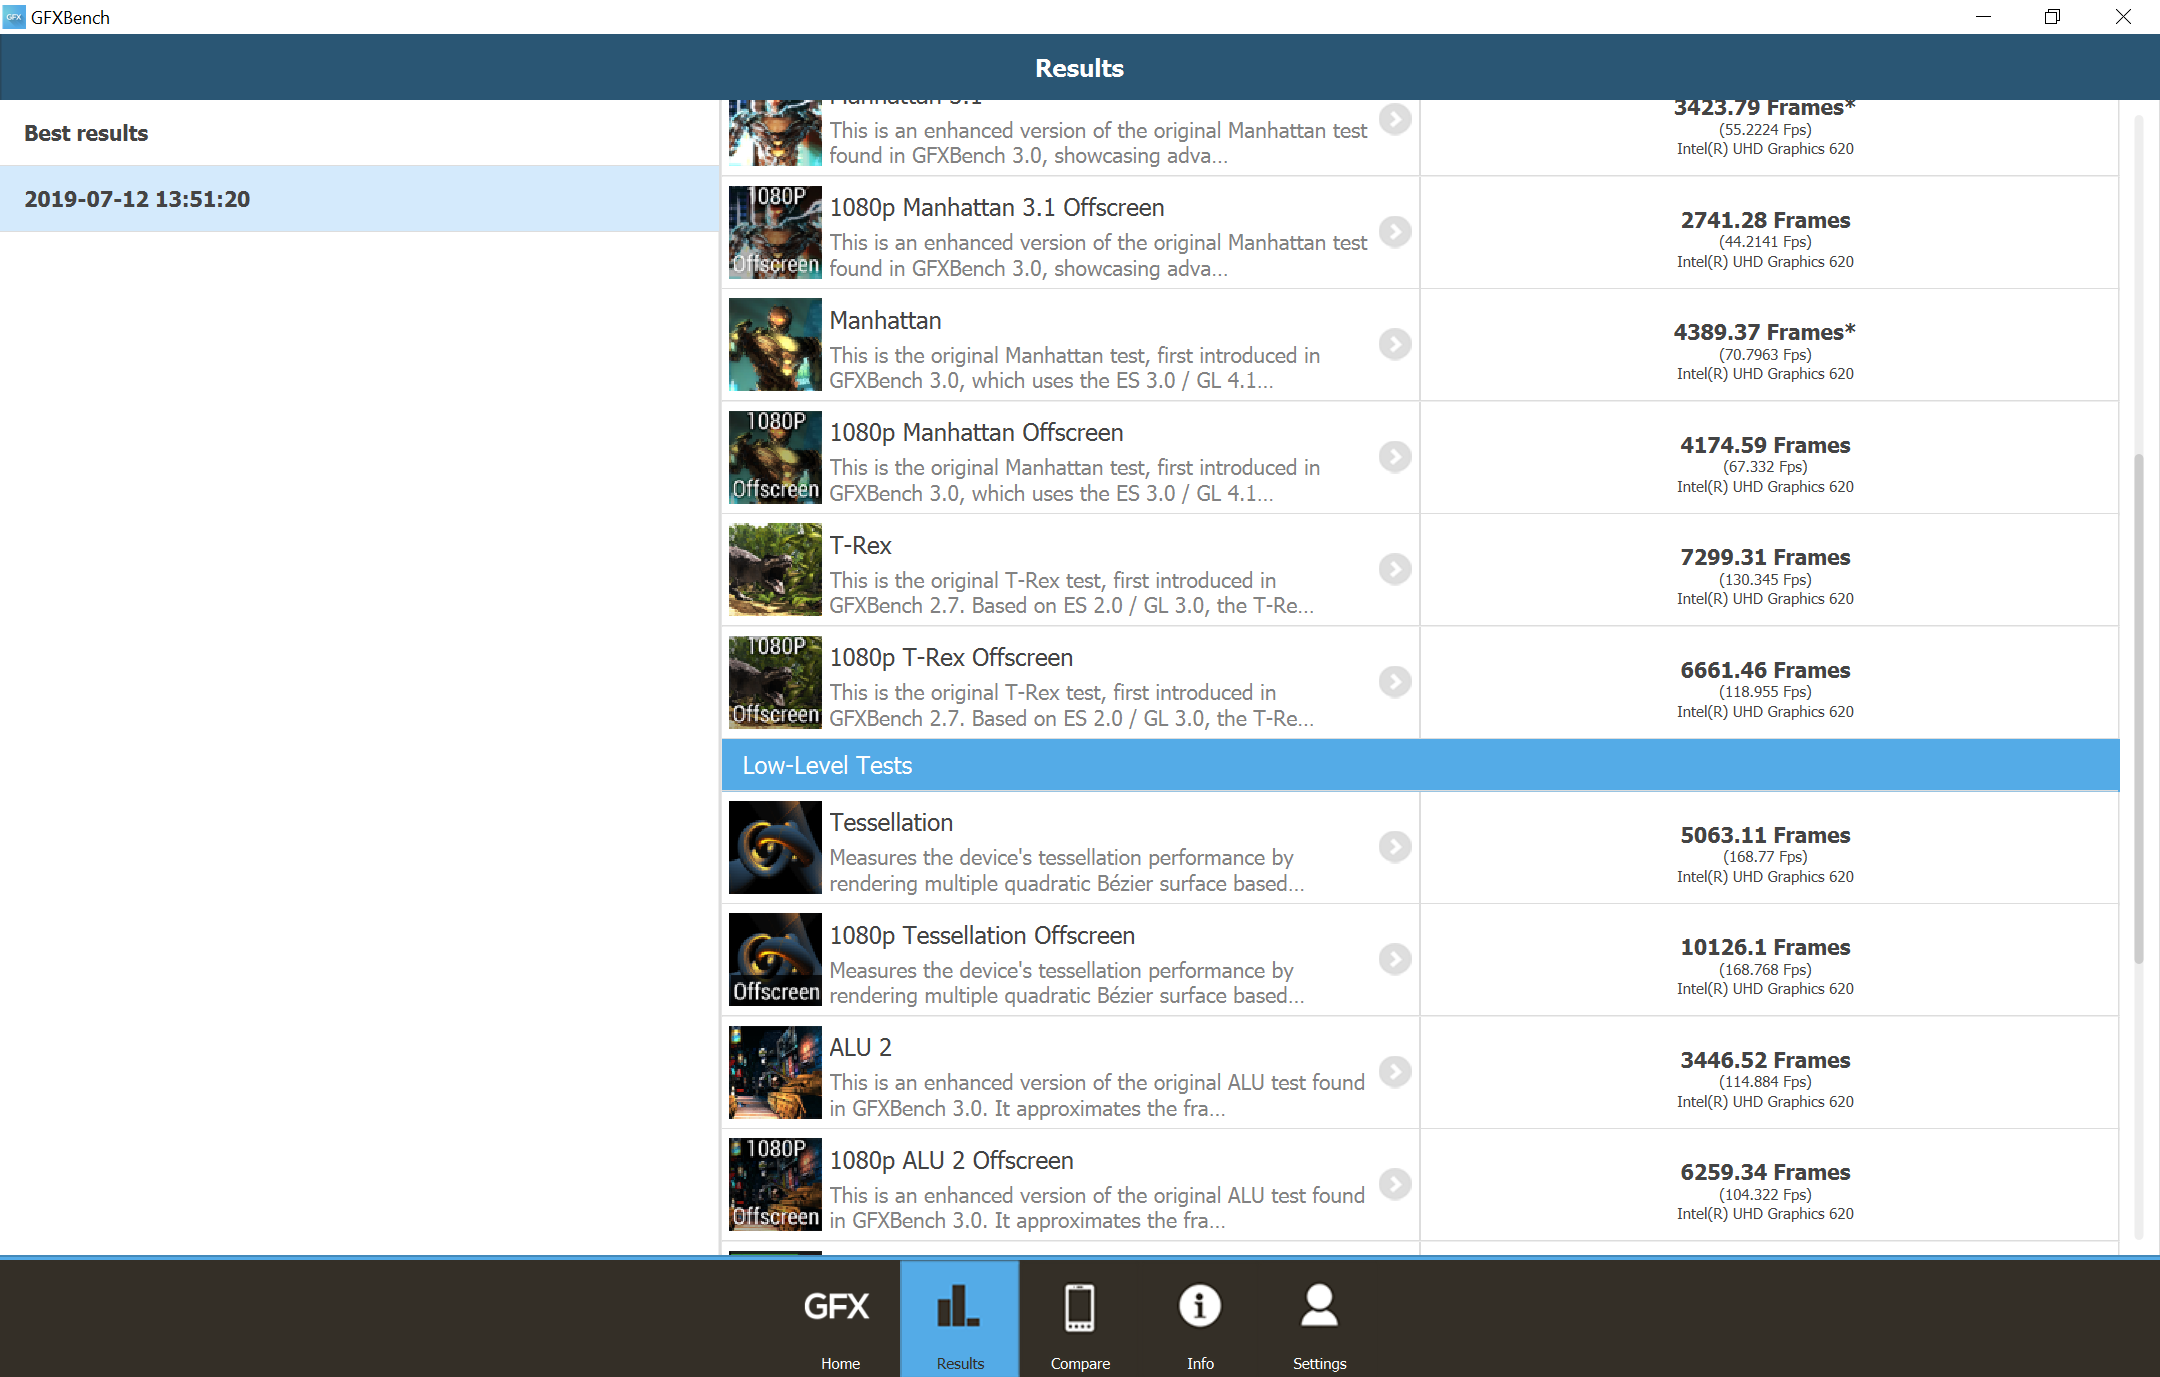Open details arrow for 1080p T-Rex Offscreen
Image resolution: width=2160 pixels, height=1377 pixels.
[1395, 682]
